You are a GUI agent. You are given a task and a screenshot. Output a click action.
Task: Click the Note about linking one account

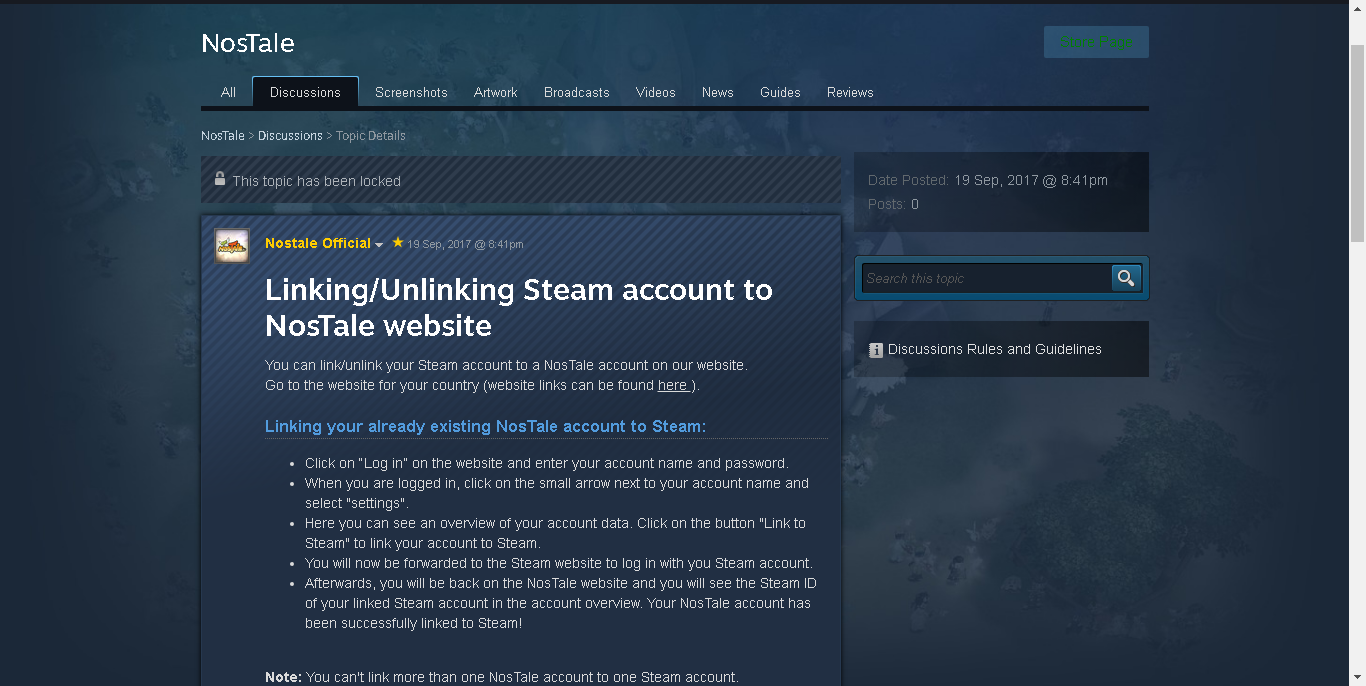click(502, 677)
